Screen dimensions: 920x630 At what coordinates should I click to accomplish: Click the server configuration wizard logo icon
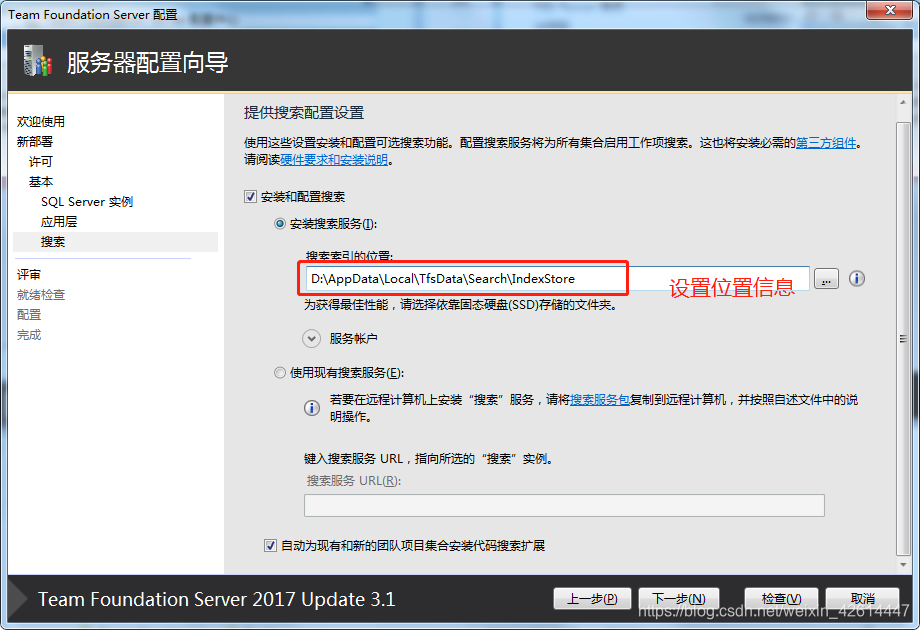point(38,61)
